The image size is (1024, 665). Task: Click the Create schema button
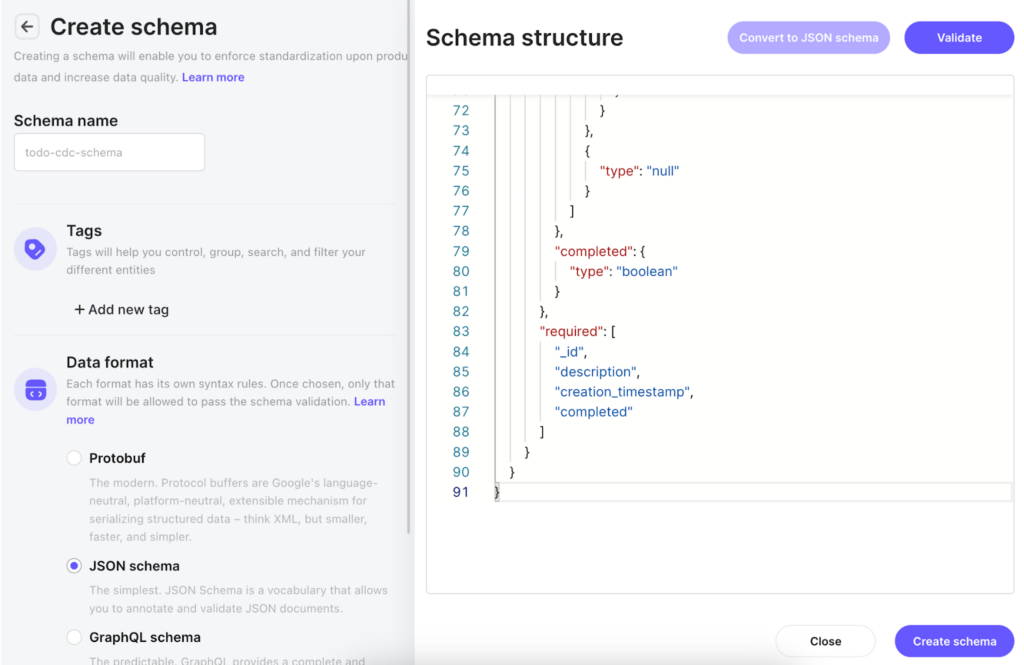[x=953, y=641]
